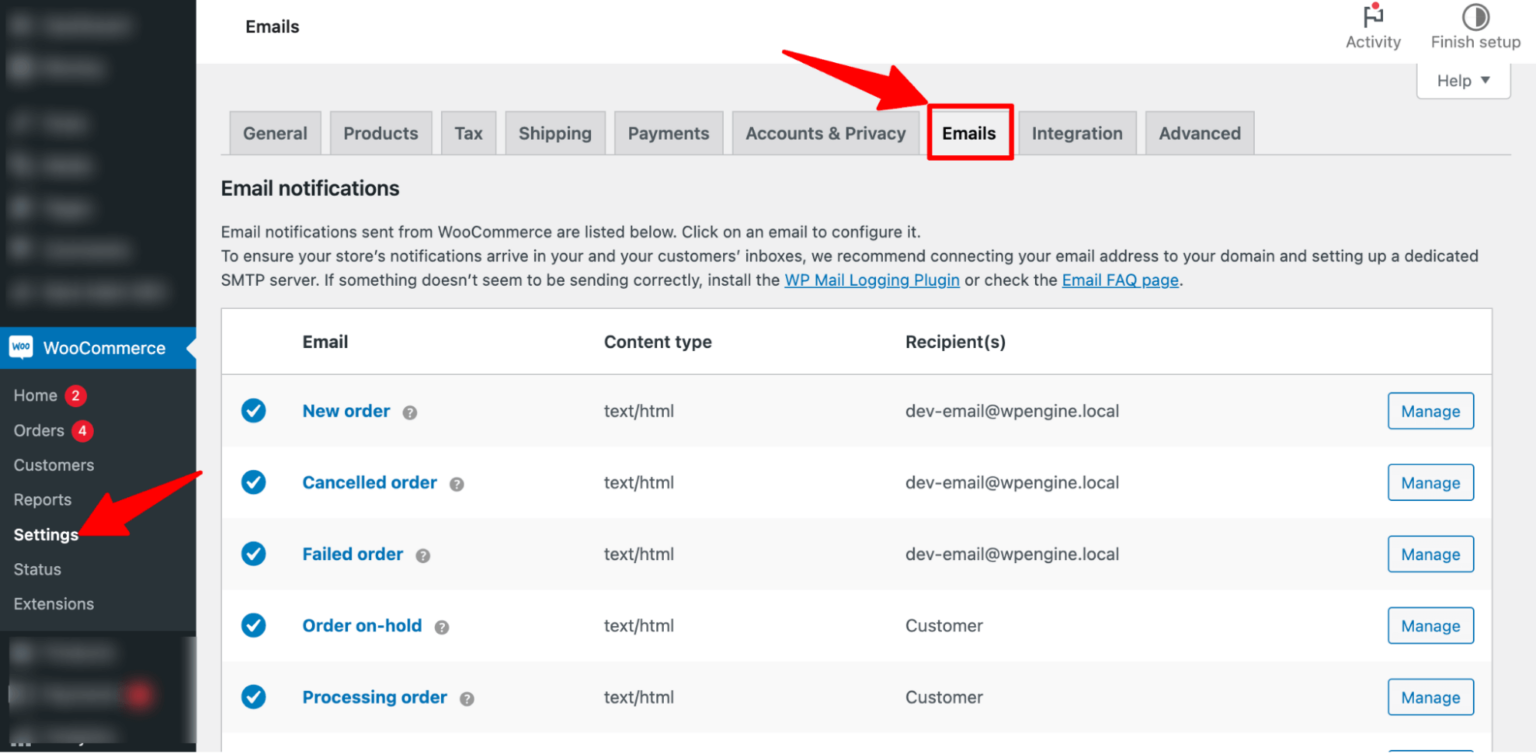Open the WP Mail Logging Plugin link

click(871, 280)
